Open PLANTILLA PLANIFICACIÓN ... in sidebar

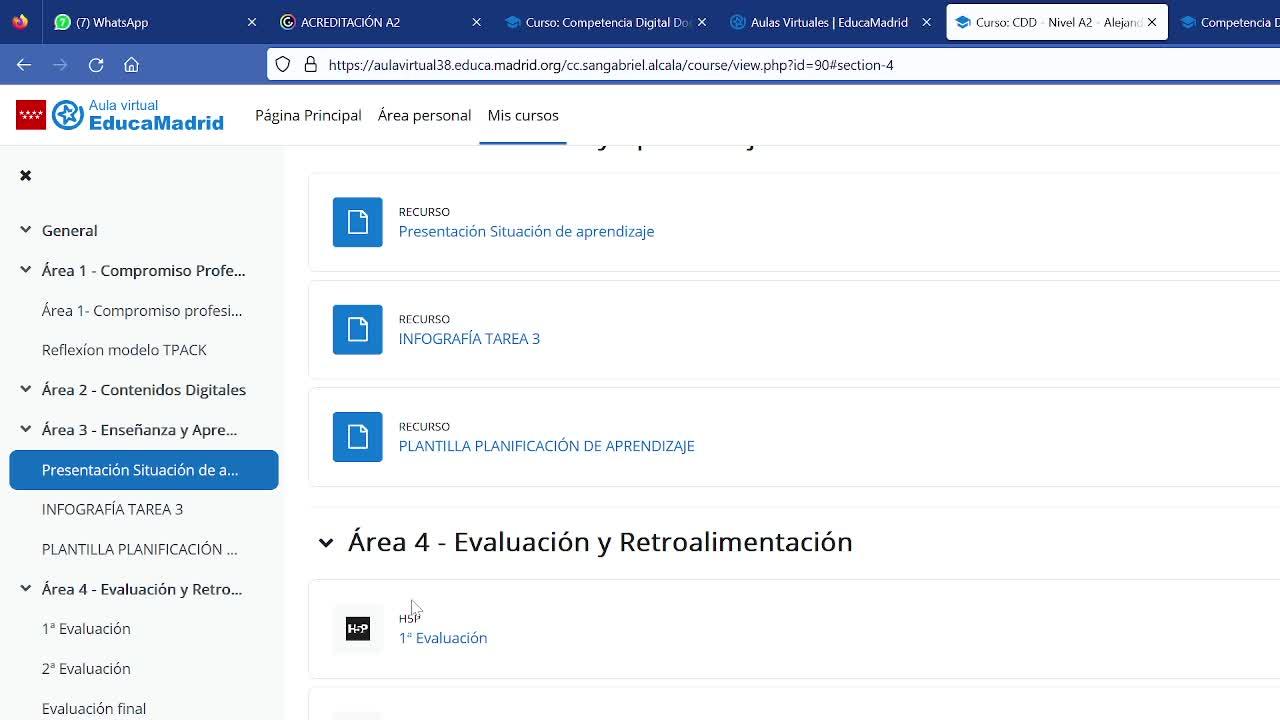tap(139, 549)
